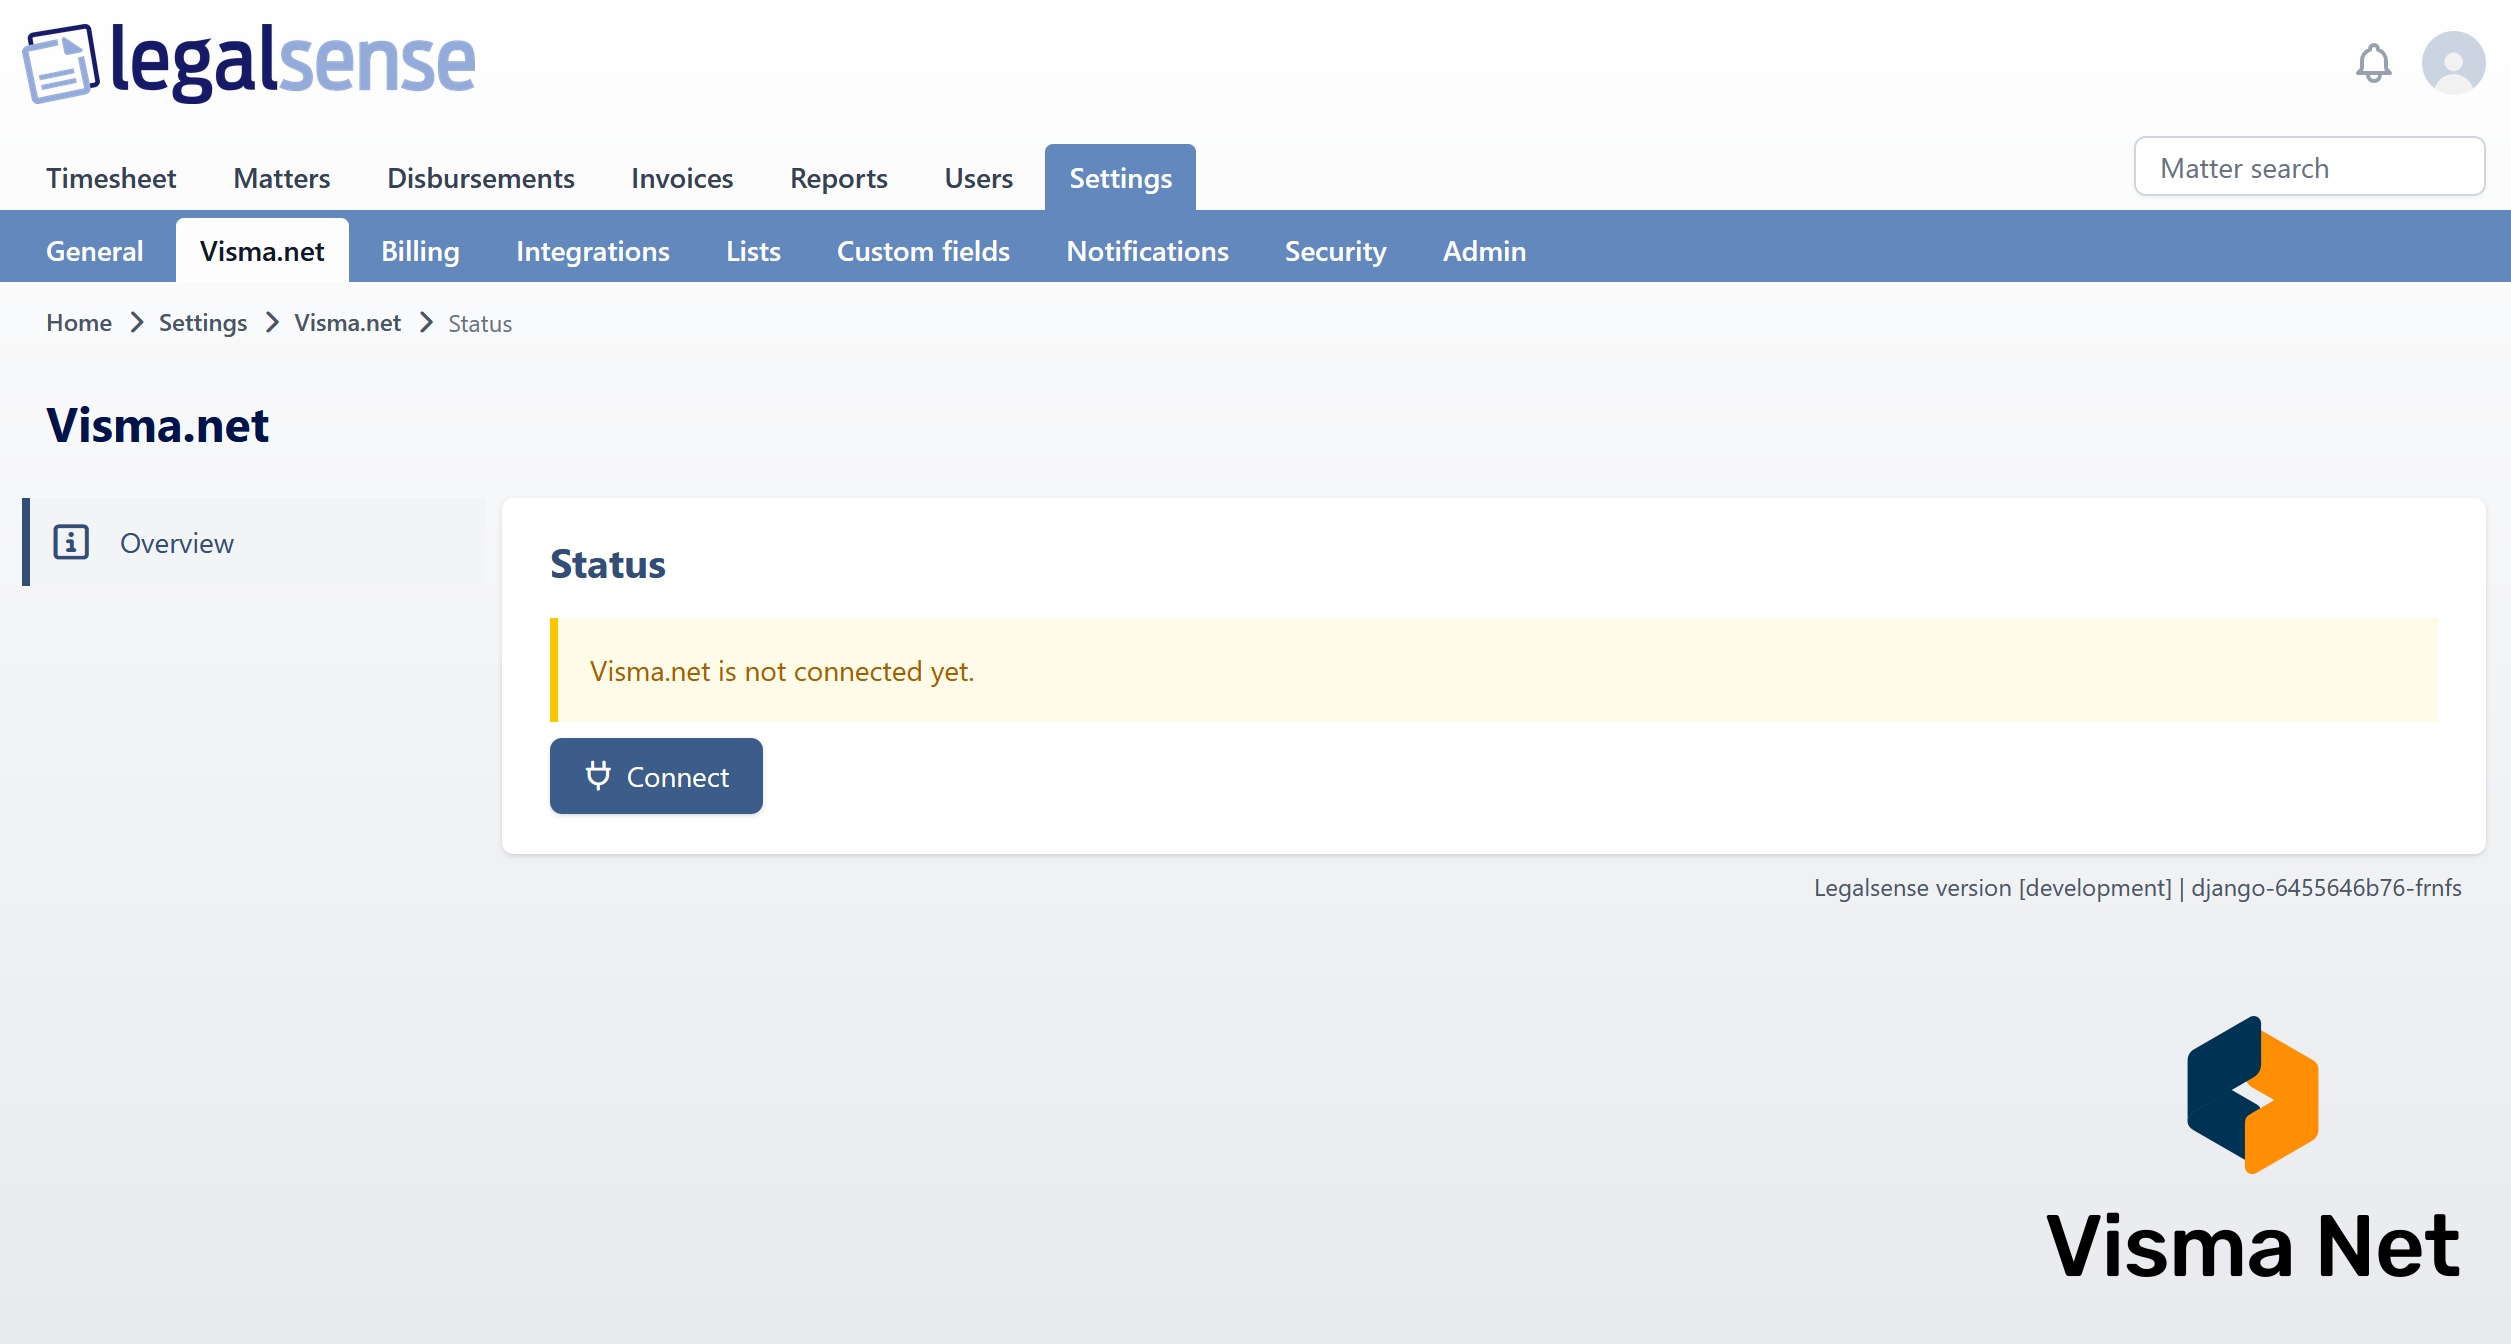The height and width of the screenshot is (1344, 2511).
Task: Click the Overview info icon in sidebar
Action: click(71, 542)
